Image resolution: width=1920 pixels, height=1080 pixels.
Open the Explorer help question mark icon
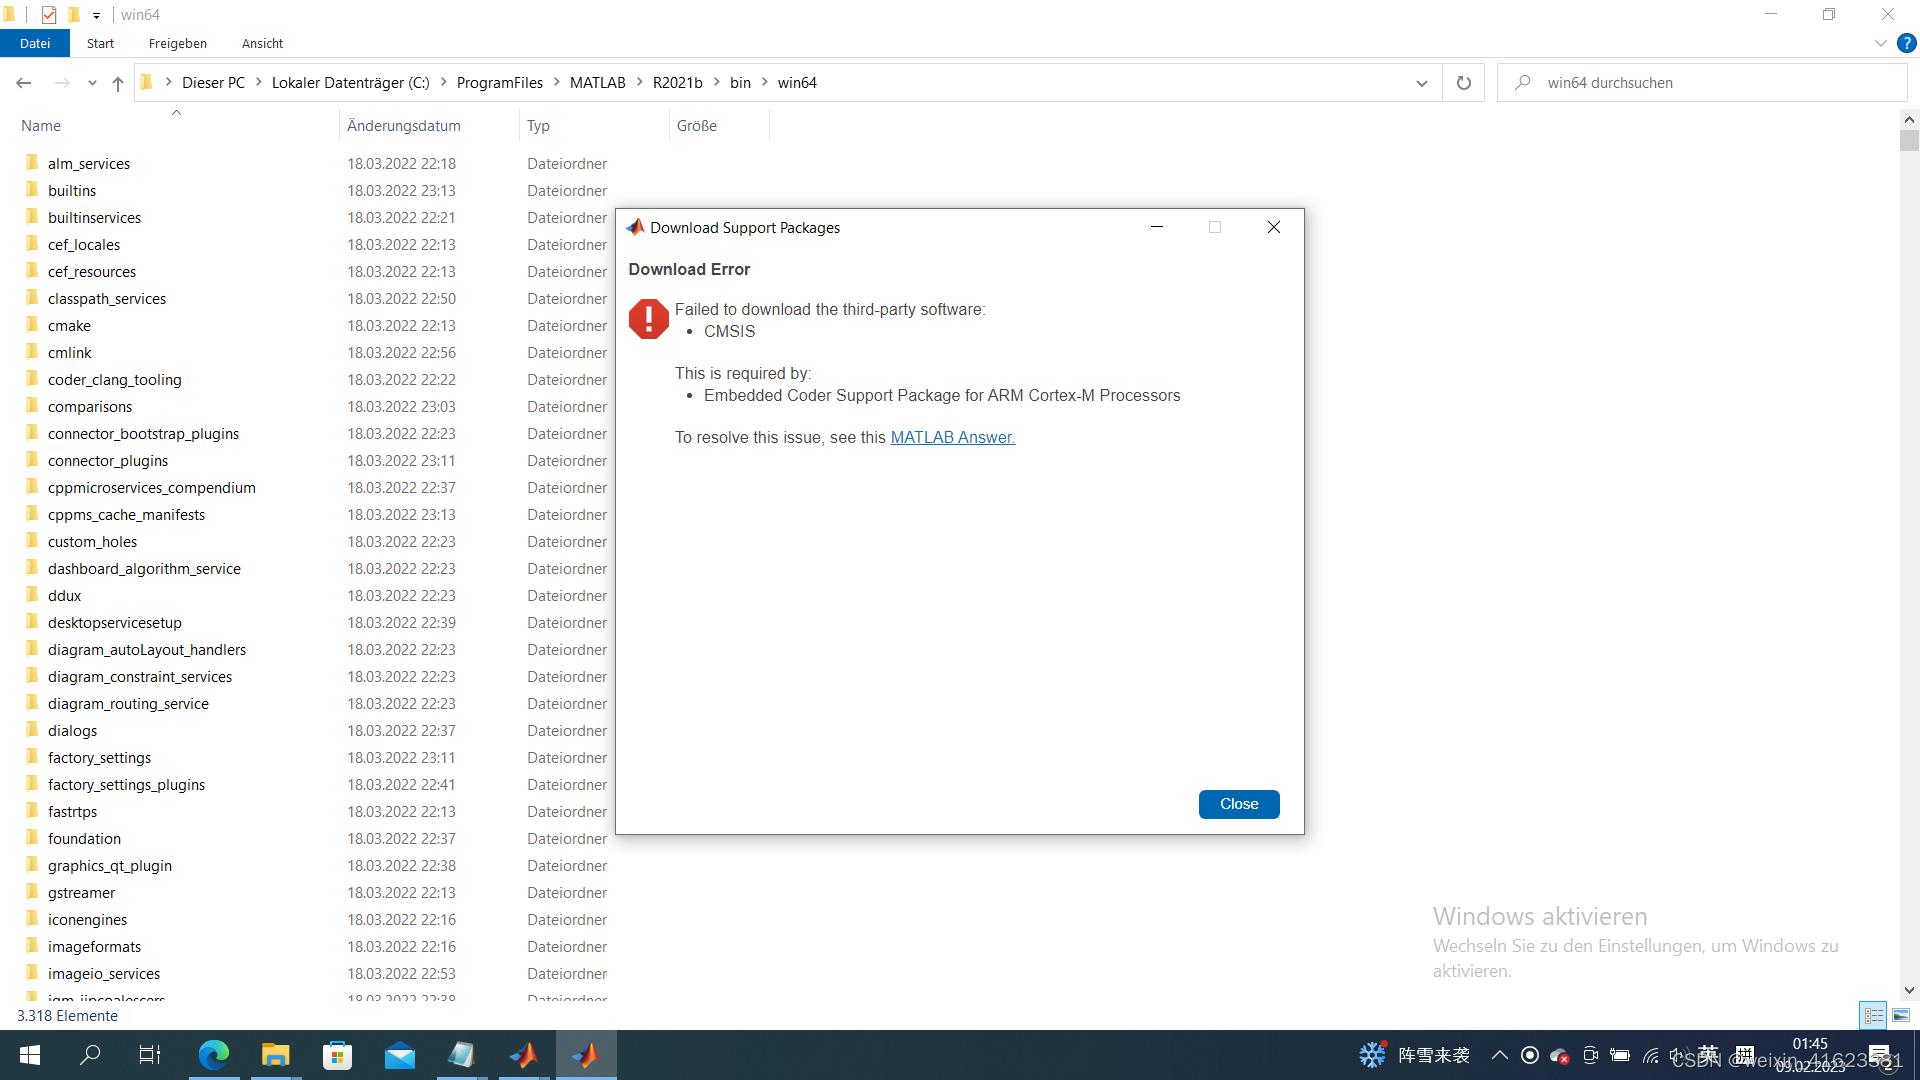coord(1907,43)
